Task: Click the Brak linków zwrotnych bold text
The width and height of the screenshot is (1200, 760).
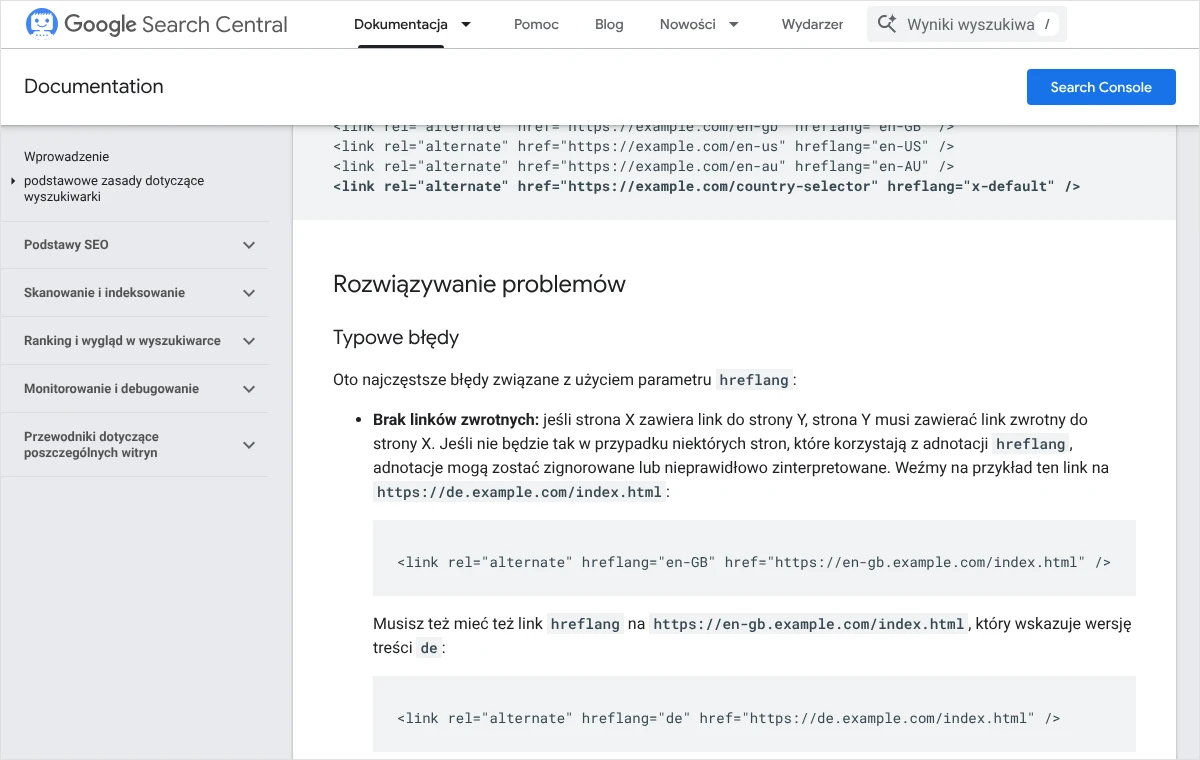Action: point(456,420)
